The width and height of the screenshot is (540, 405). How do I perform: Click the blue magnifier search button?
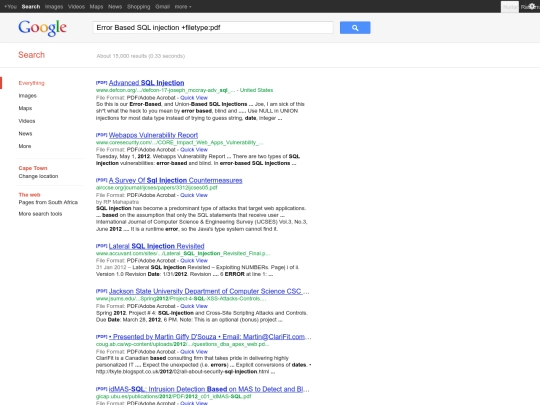coord(355,28)
